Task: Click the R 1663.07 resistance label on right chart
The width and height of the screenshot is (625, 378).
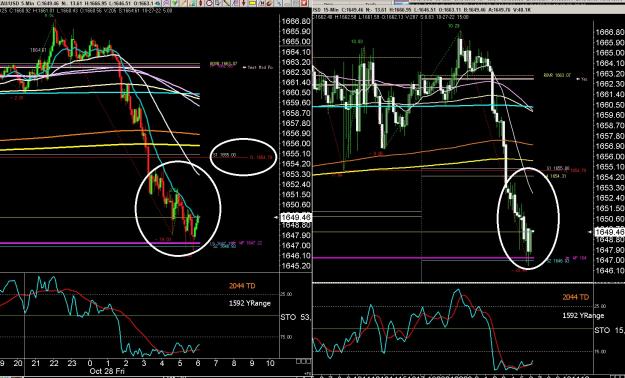Action: tap(557, 75)
